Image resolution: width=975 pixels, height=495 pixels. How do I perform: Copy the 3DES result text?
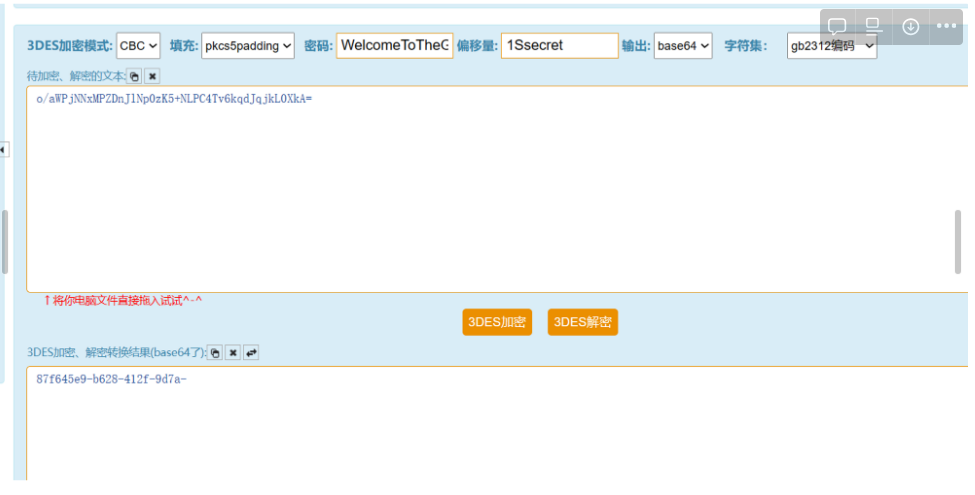point(214,353)
